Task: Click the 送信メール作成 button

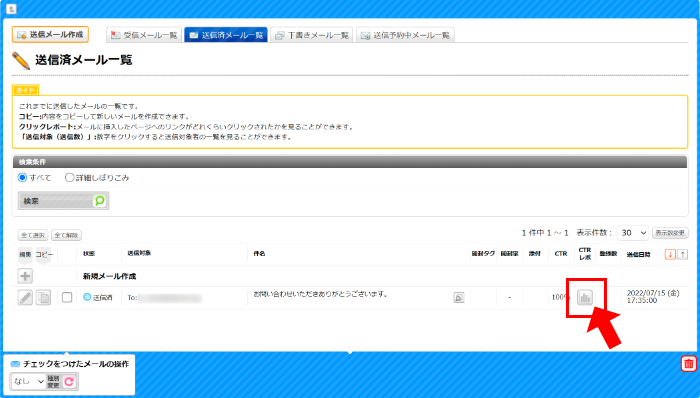Action: point(50,34)
